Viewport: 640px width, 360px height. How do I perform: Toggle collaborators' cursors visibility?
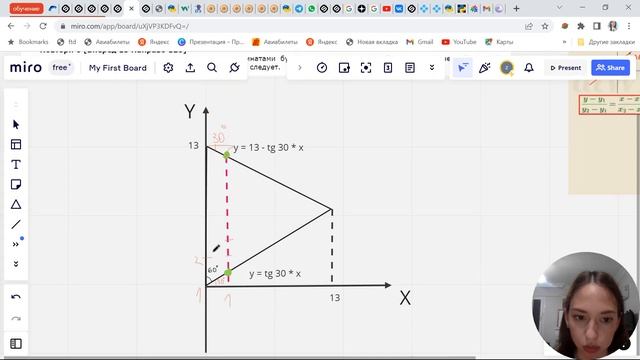click(463, 68)
